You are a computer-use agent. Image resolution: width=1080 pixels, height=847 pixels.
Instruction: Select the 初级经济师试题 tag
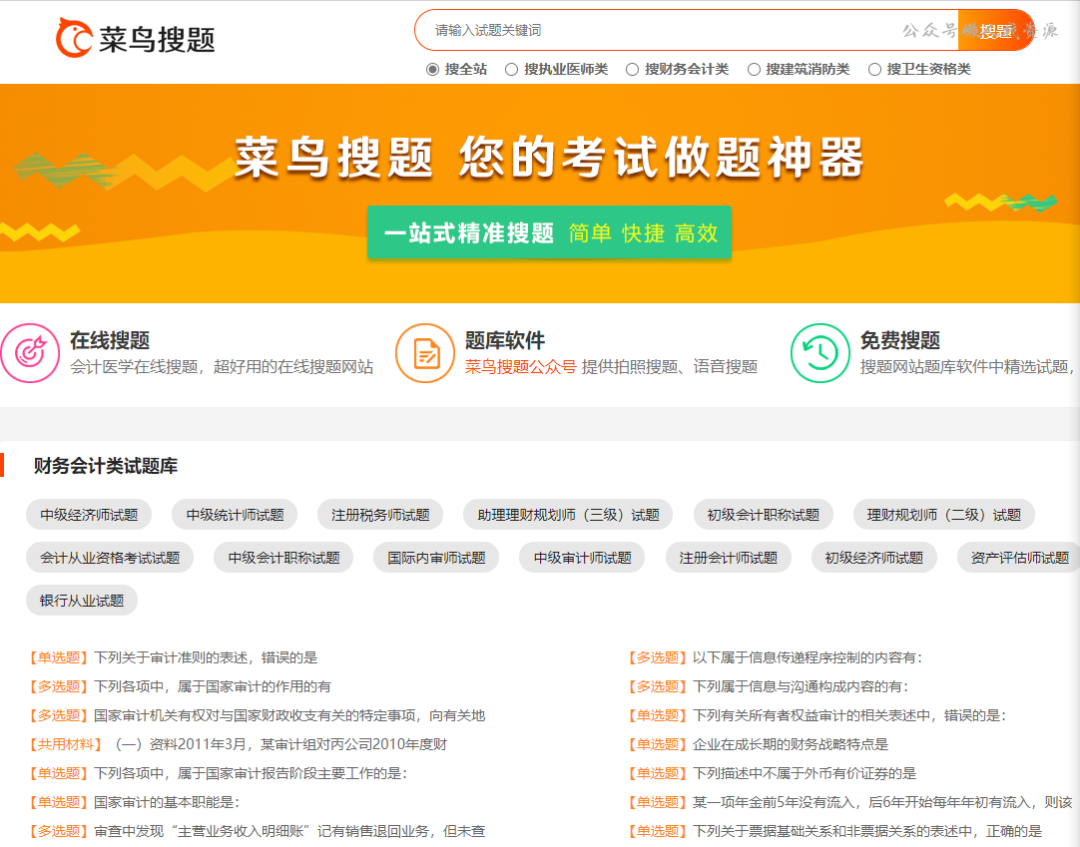click(874, 558)
